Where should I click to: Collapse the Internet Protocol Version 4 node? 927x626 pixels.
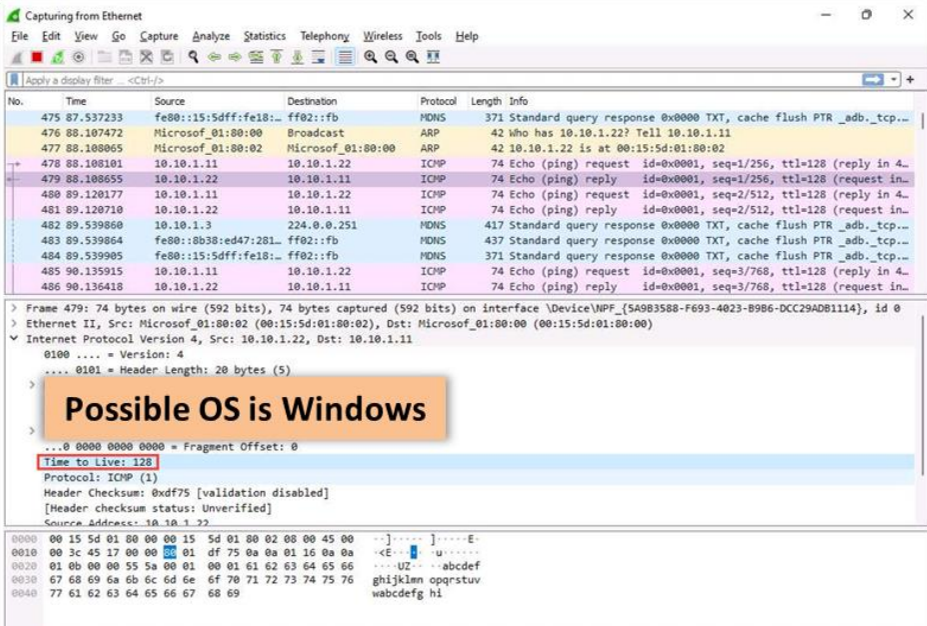(x=14, y=339)
